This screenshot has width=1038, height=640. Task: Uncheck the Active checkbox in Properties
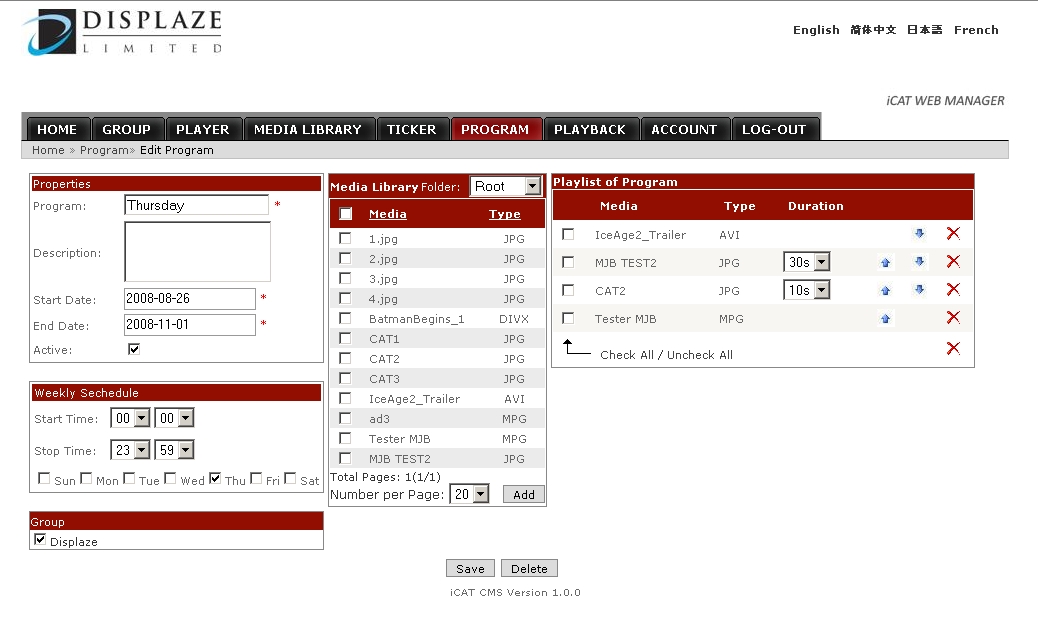click(134, 349)
